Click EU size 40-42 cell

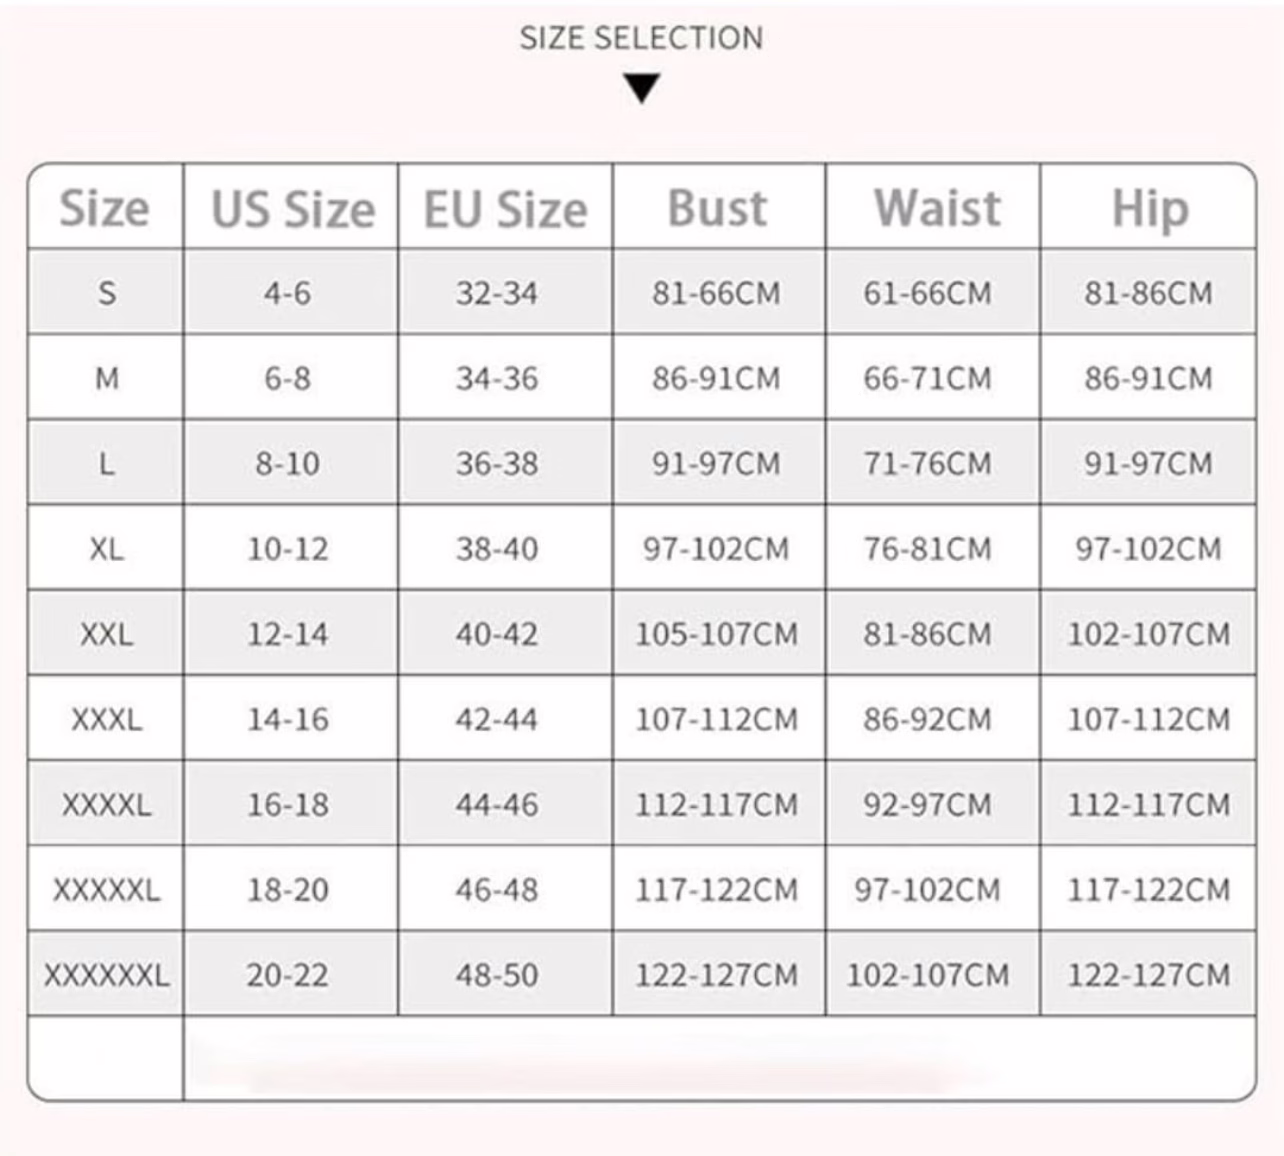[x=497, y=634]
